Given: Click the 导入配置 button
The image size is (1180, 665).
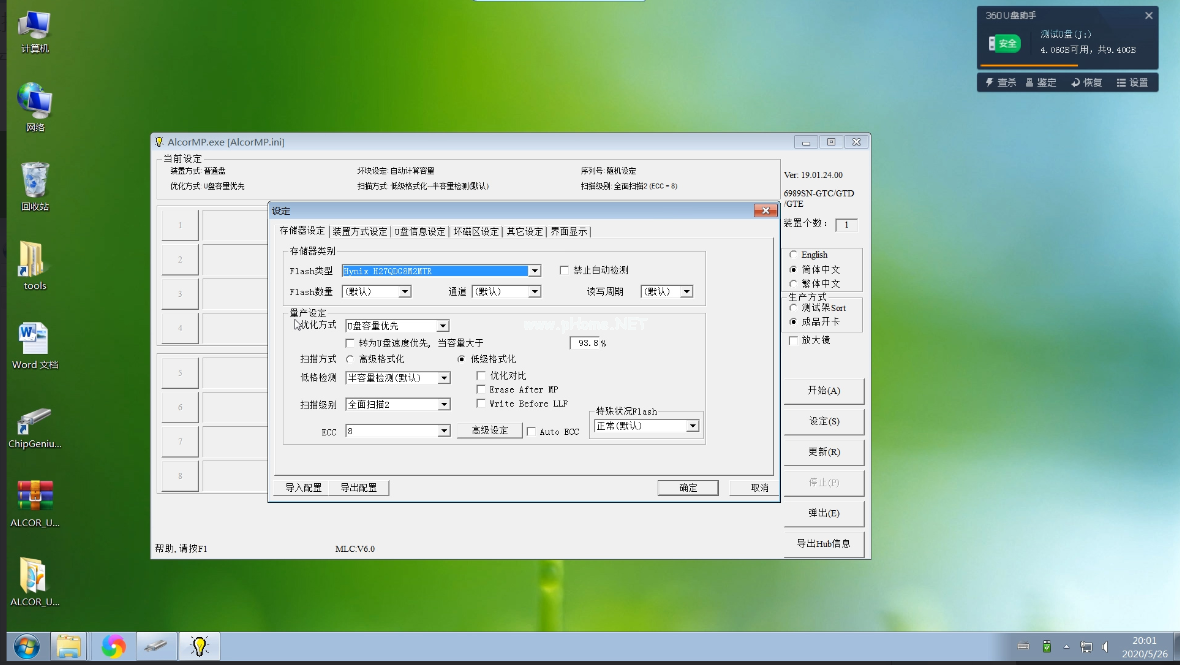Looking at the screenshot, I should (303, 488).
